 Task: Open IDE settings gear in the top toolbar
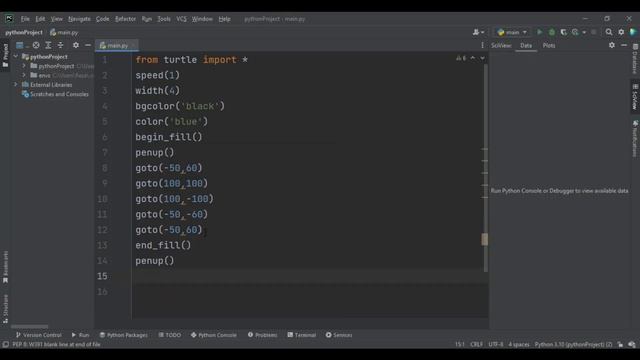point(621,32)
